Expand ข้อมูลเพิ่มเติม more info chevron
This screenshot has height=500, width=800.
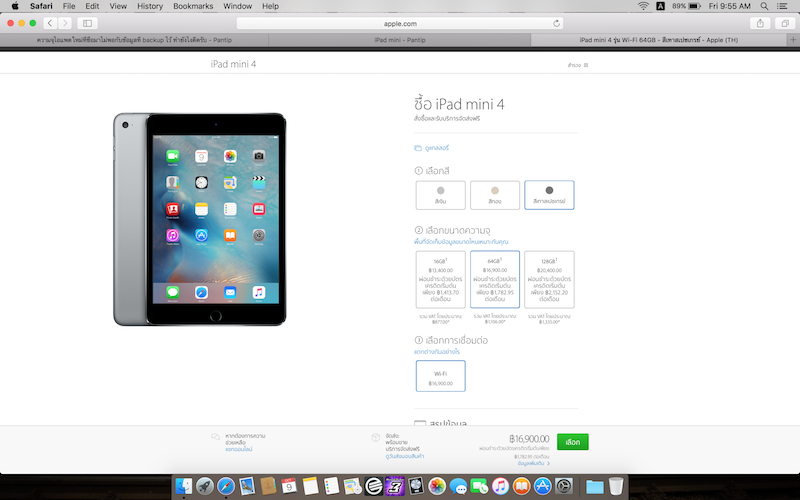pyautogui.click(x=534, y=463)
